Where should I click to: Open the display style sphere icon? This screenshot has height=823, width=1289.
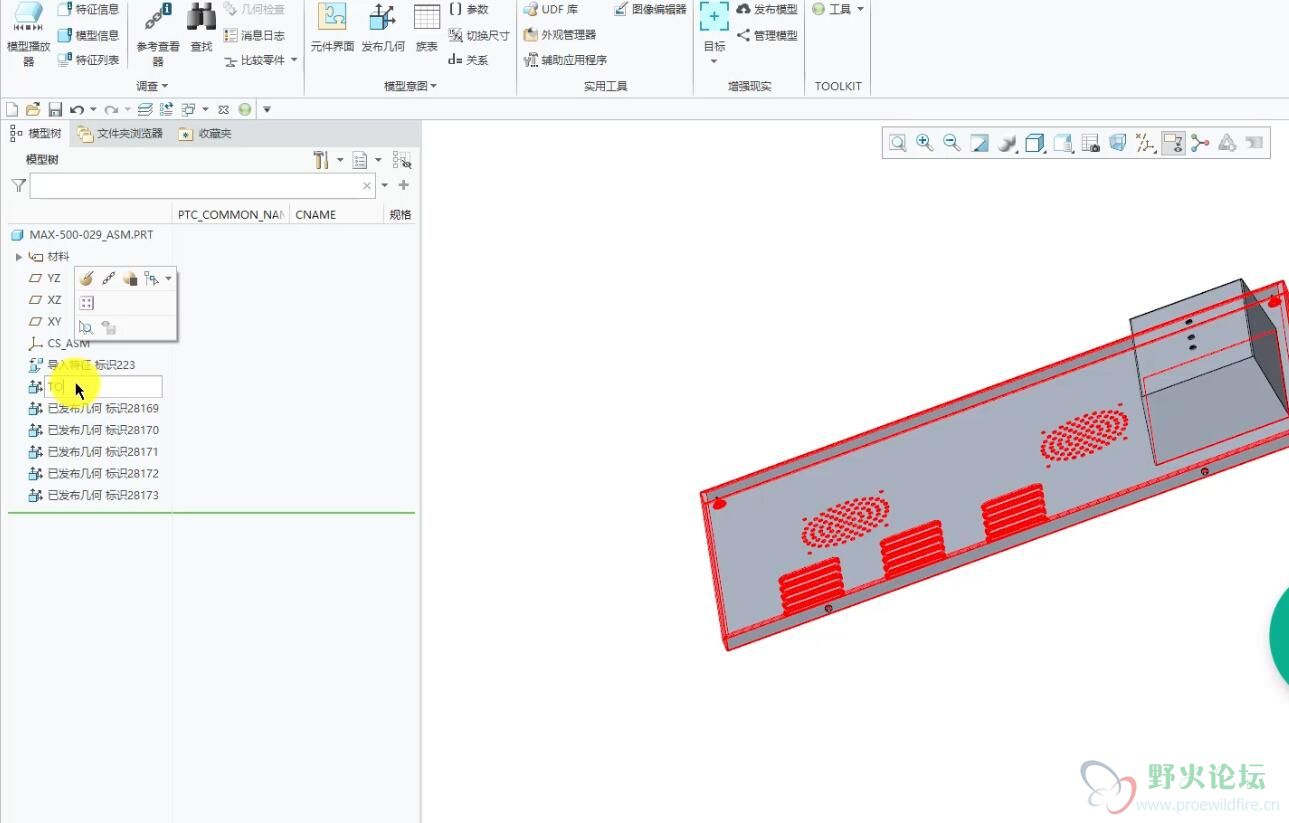[1008, 144]
